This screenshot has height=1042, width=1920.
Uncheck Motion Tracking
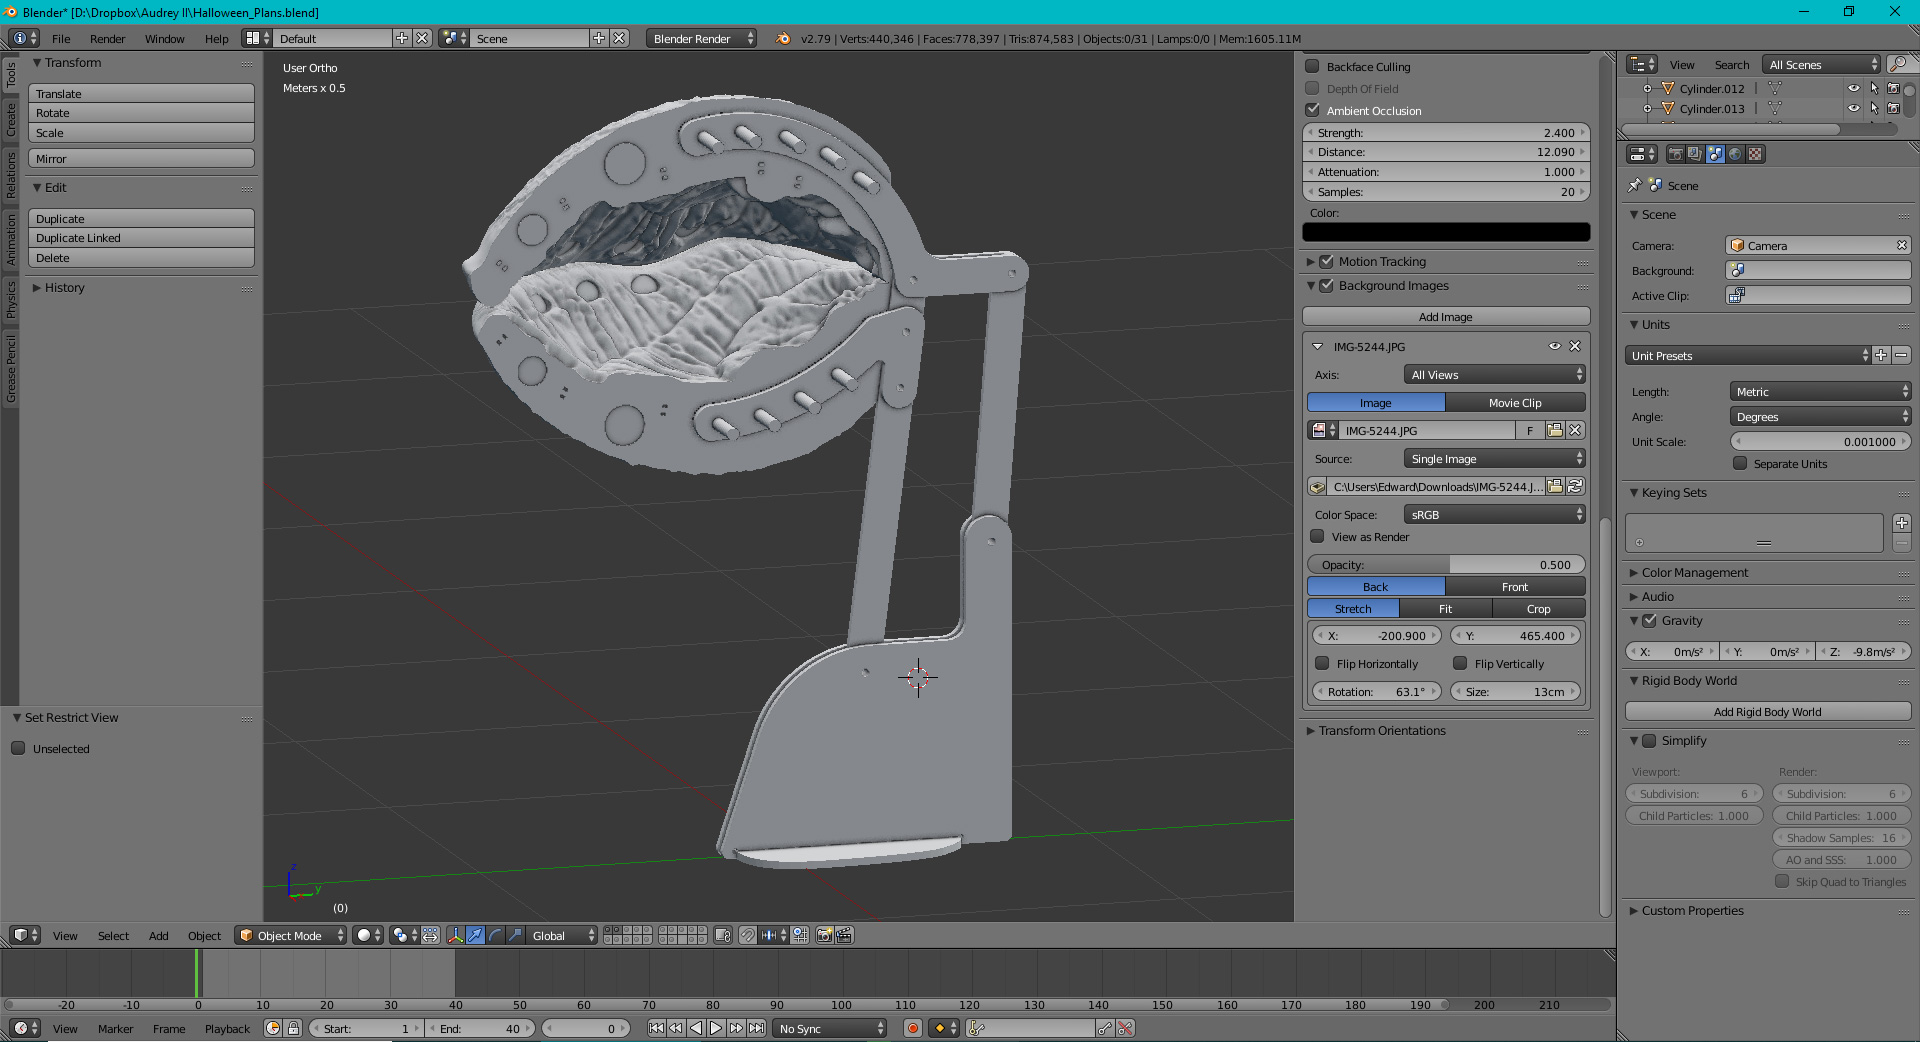[x=1327, y=262]
